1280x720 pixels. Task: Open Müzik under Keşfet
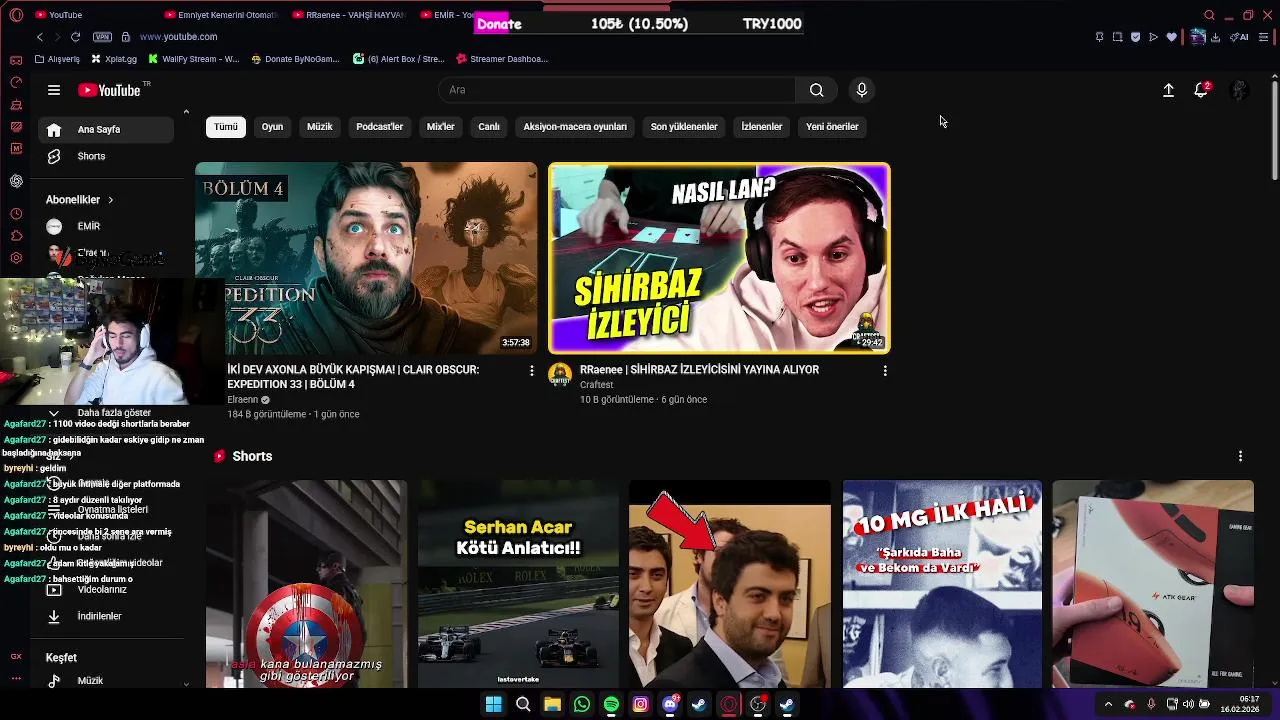click(x=106, y=680)
